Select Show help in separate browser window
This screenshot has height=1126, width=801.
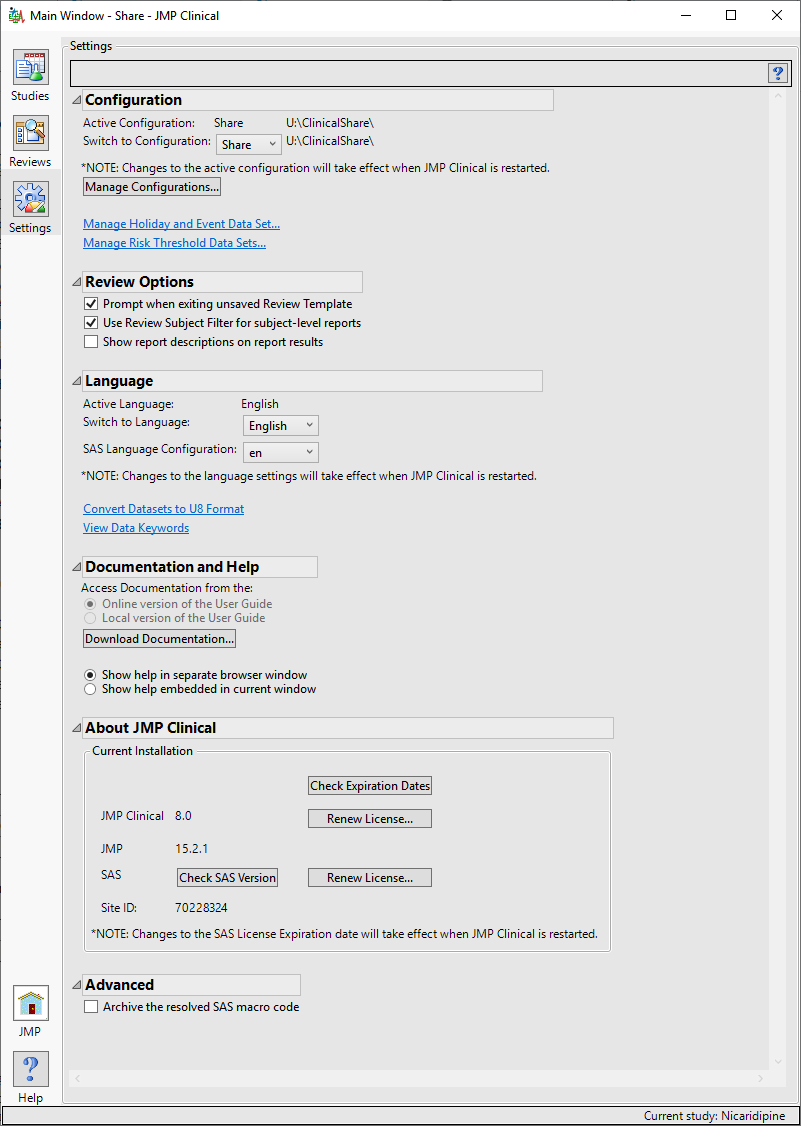[90, 675]
